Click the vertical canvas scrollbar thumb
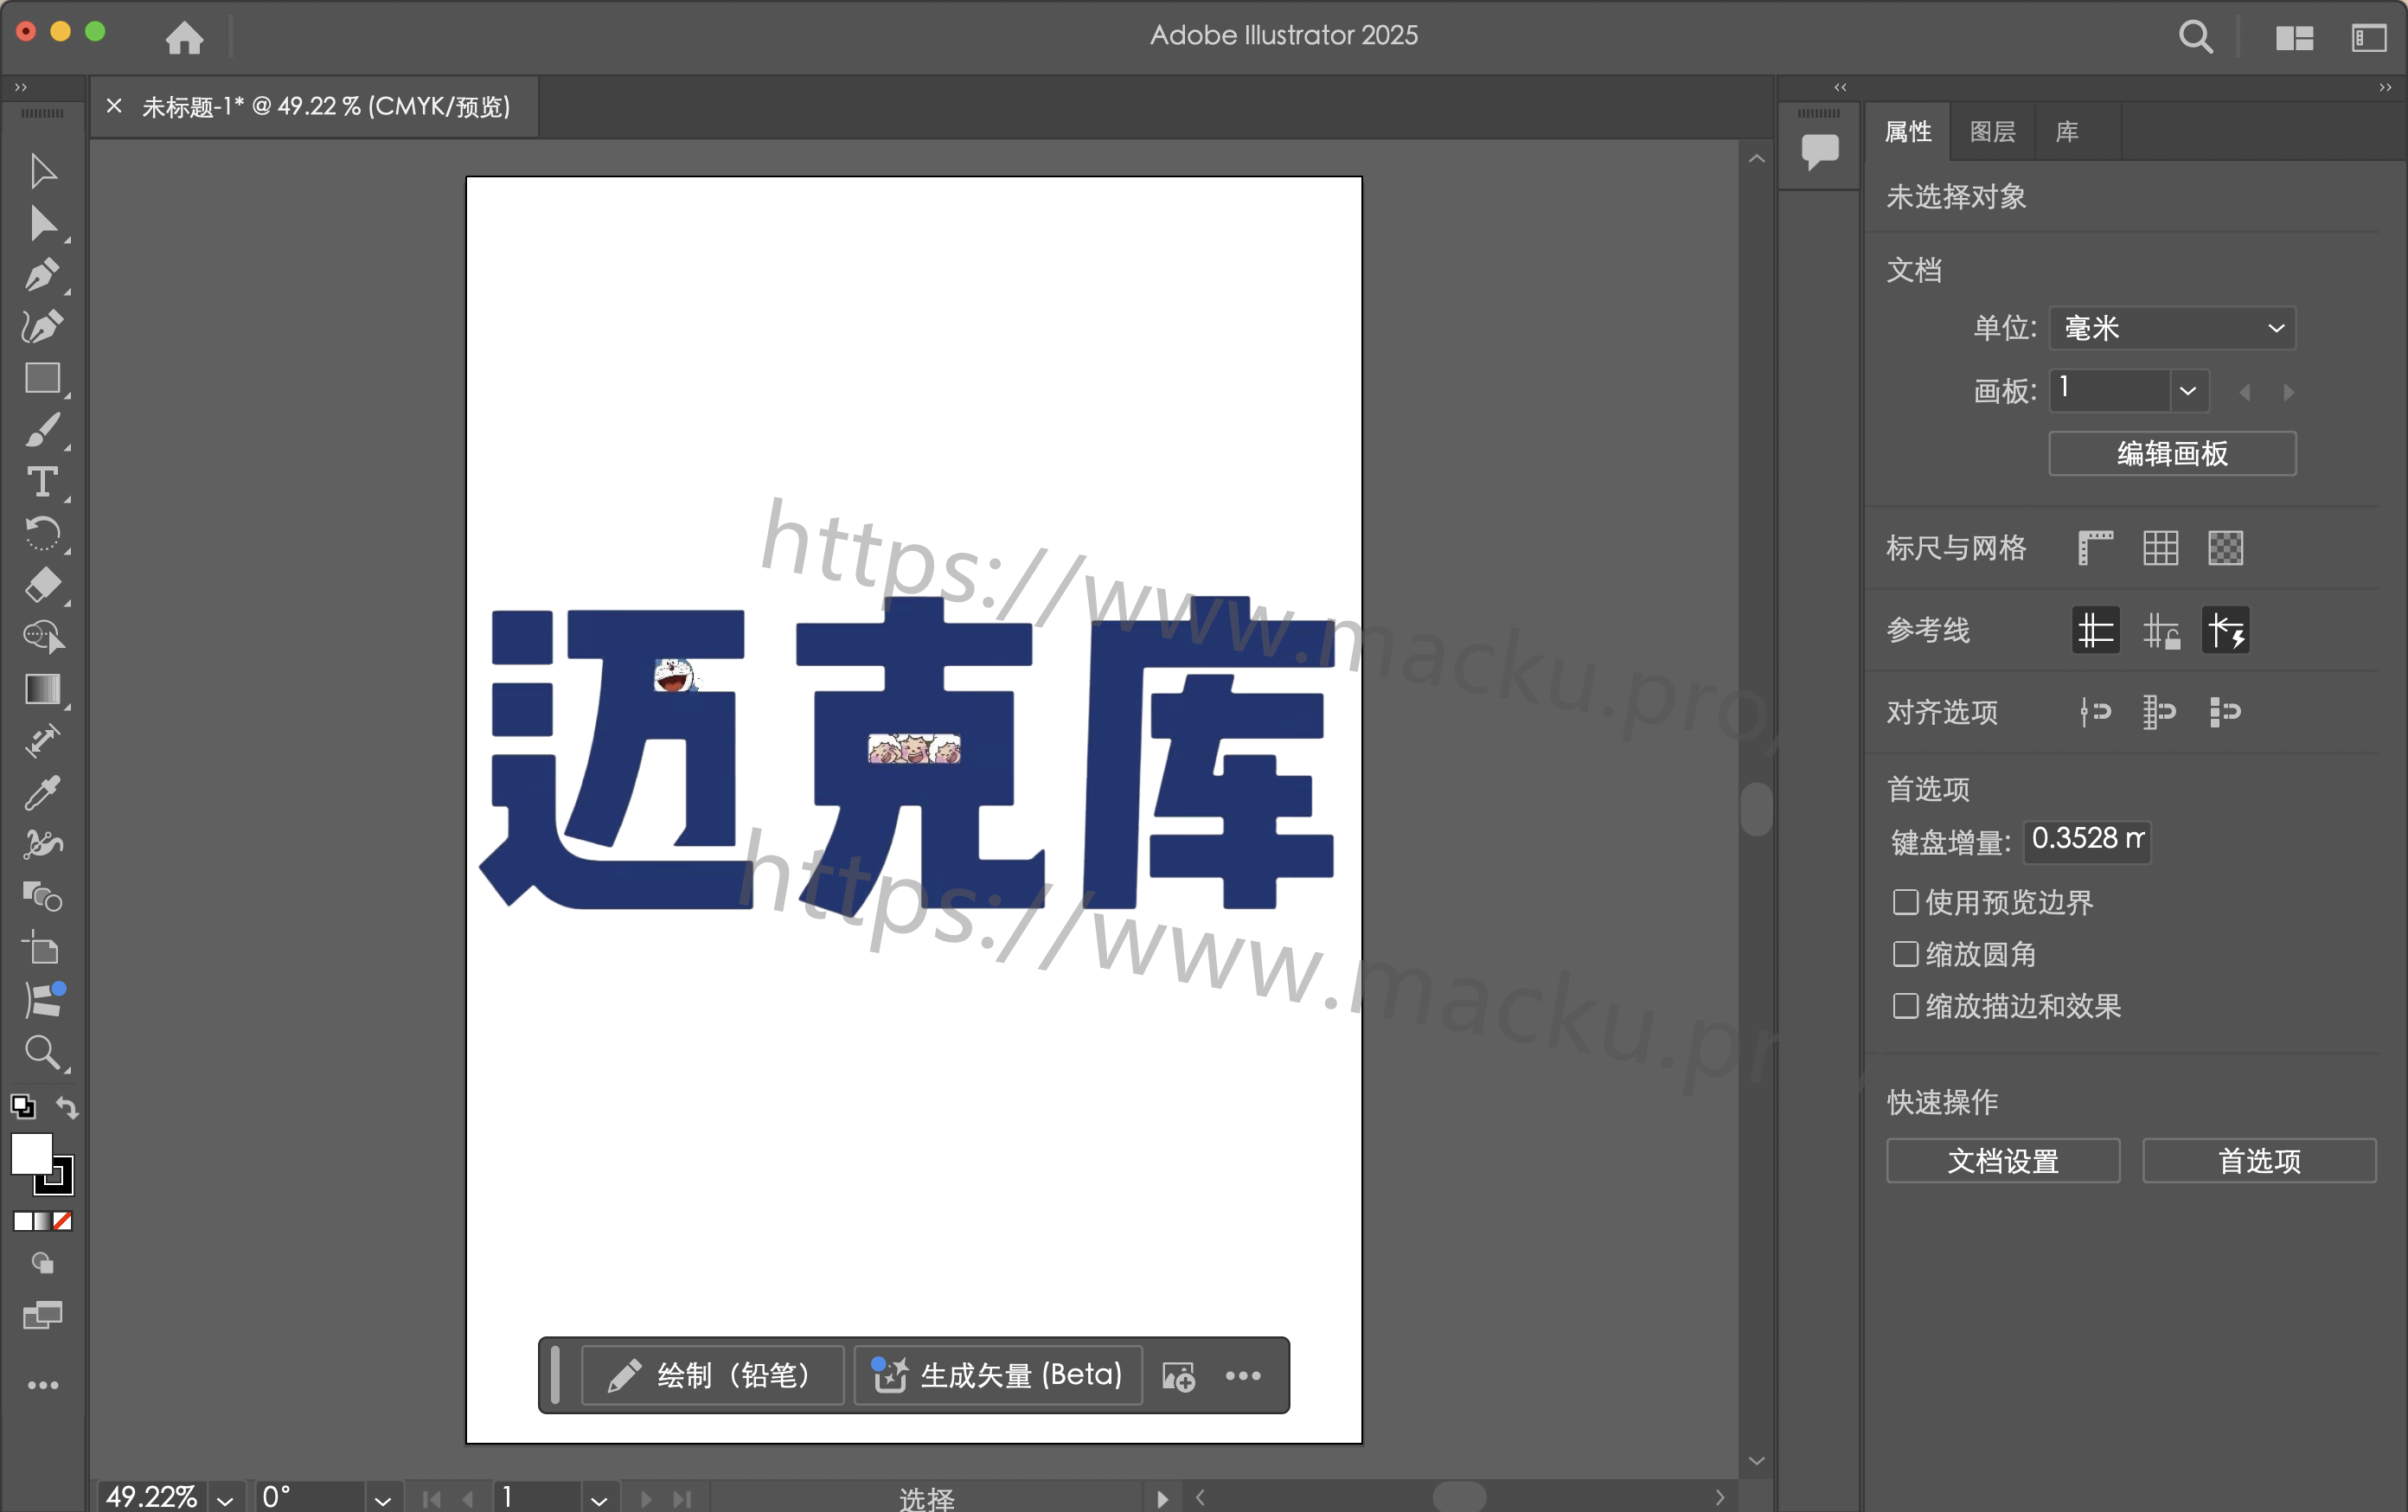Screen dimensions: 2408x1512 point(1756,808)
